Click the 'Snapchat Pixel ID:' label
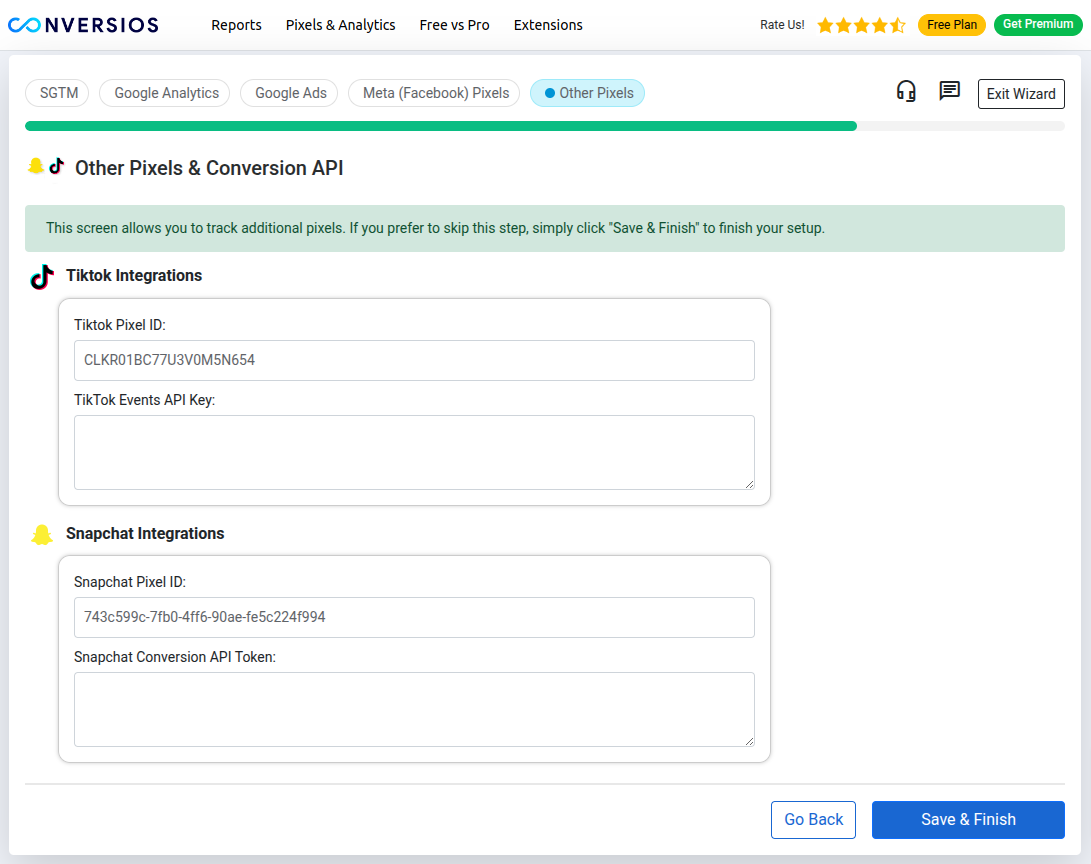This screenshot has width=1091, height=864. coord(130,582)
